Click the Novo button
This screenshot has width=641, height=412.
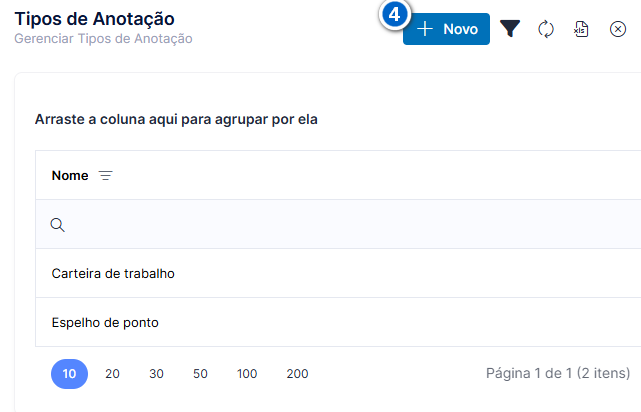point(446,29)
